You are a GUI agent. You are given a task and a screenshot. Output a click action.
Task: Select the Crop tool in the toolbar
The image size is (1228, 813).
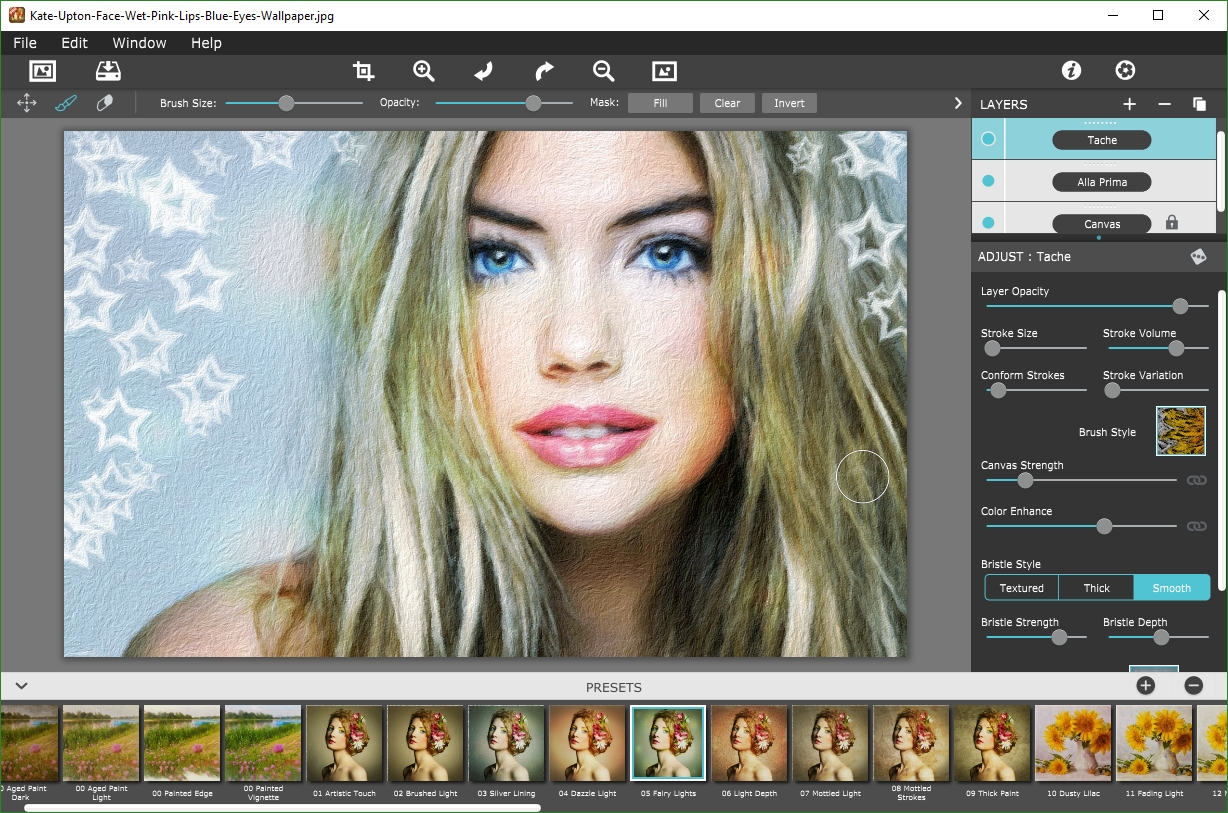[363, 71]
